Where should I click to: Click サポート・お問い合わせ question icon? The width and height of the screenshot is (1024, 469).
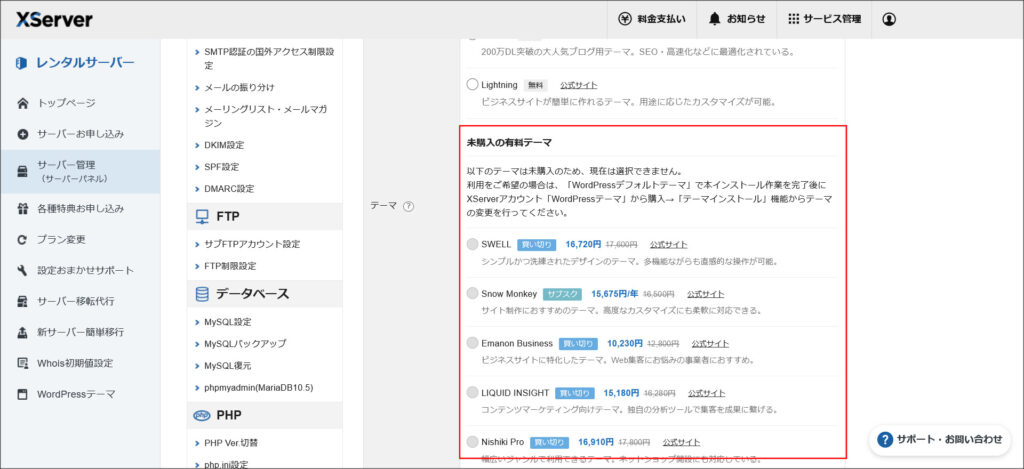(x=885, y=440)
